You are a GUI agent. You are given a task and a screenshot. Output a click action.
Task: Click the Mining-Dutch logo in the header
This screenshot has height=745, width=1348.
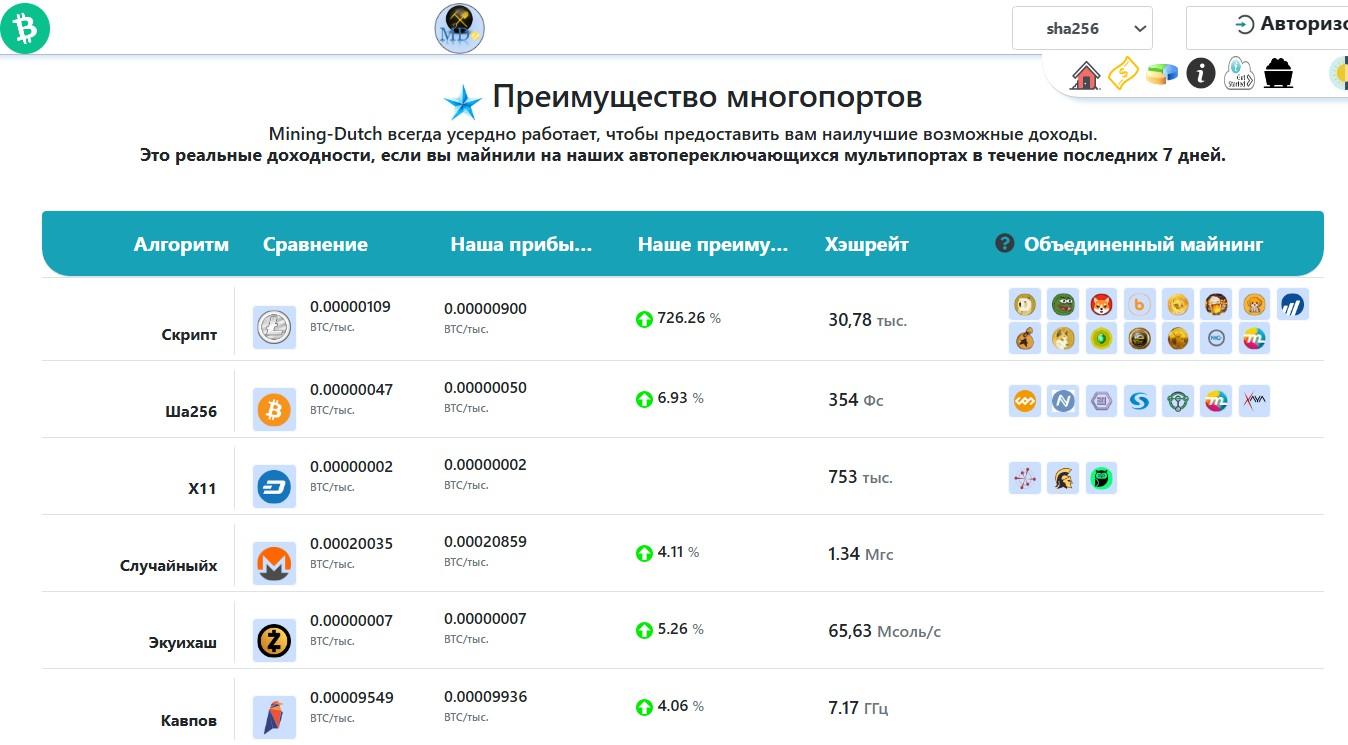tap(459, 28)
